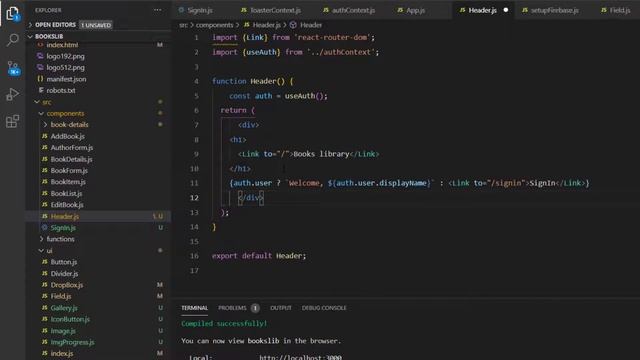Open Explorer more actions ellipsis
This screenshot has height=360, width=640.
click(158, 10)
